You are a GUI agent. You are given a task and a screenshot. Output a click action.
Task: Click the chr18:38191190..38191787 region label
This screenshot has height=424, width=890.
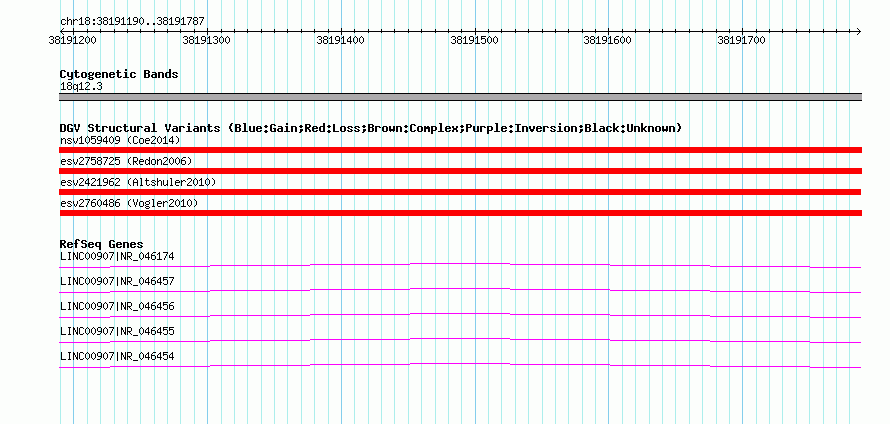(132, 22)
